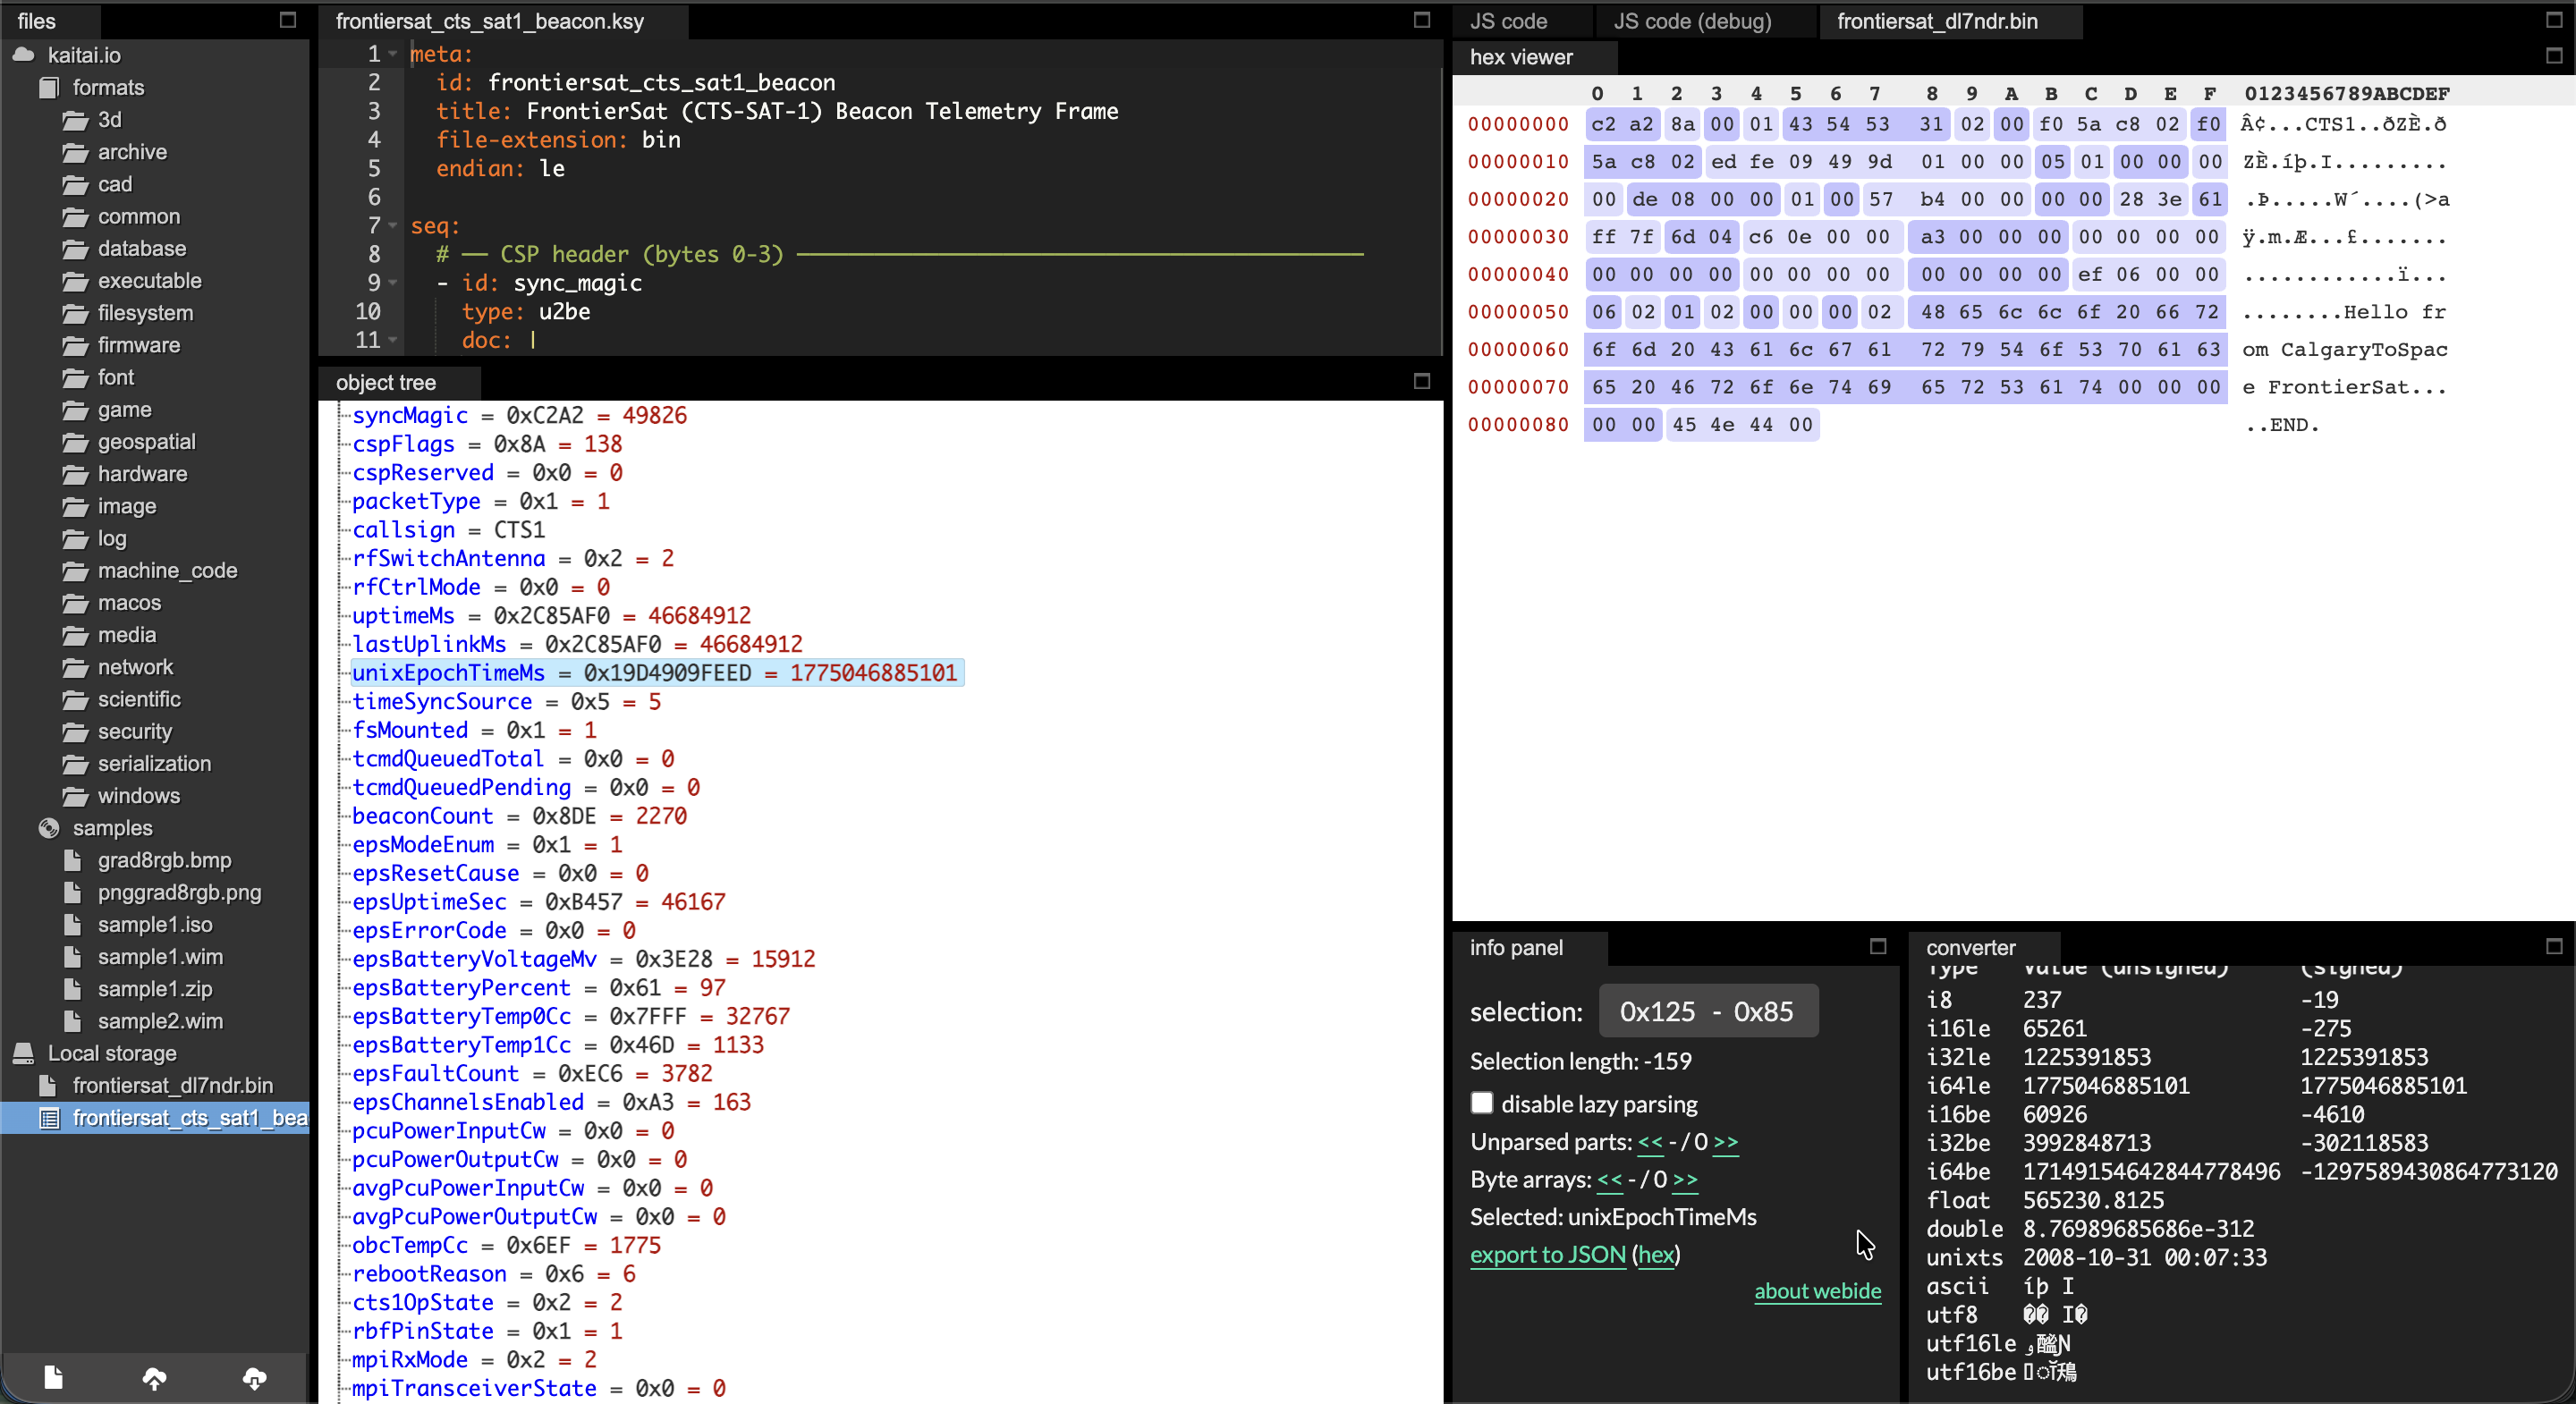Click the download file cloud icon
Screen dimensions: 2576x1404
255,1378
